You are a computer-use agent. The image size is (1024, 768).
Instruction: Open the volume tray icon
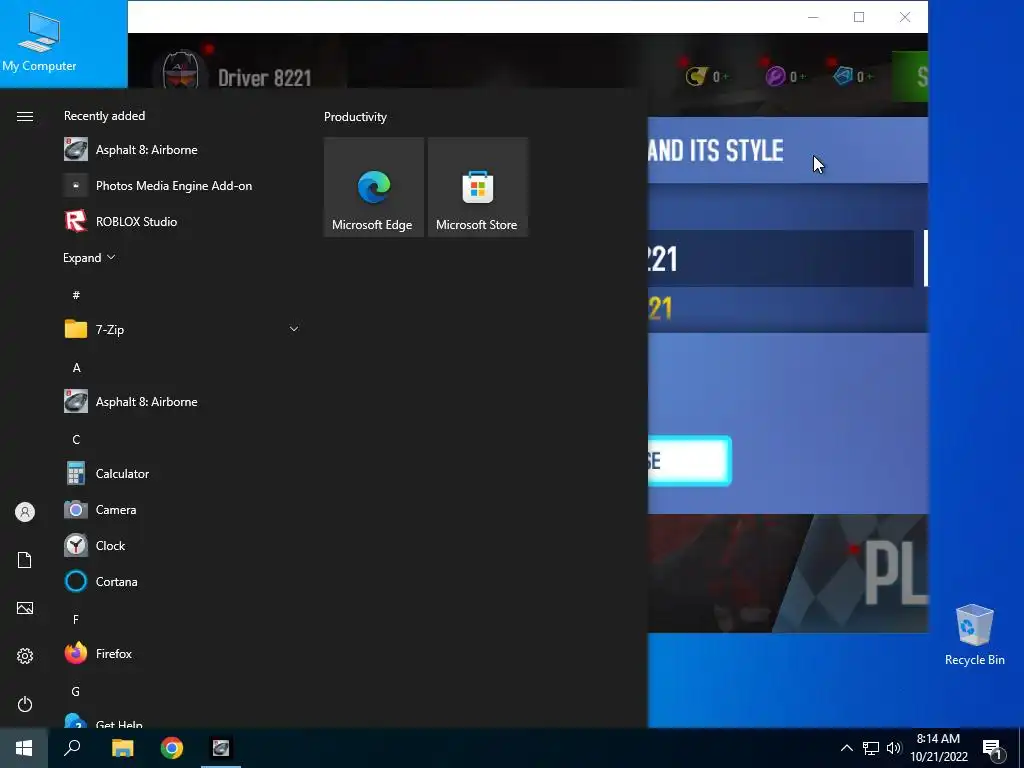tap(893, 748)
